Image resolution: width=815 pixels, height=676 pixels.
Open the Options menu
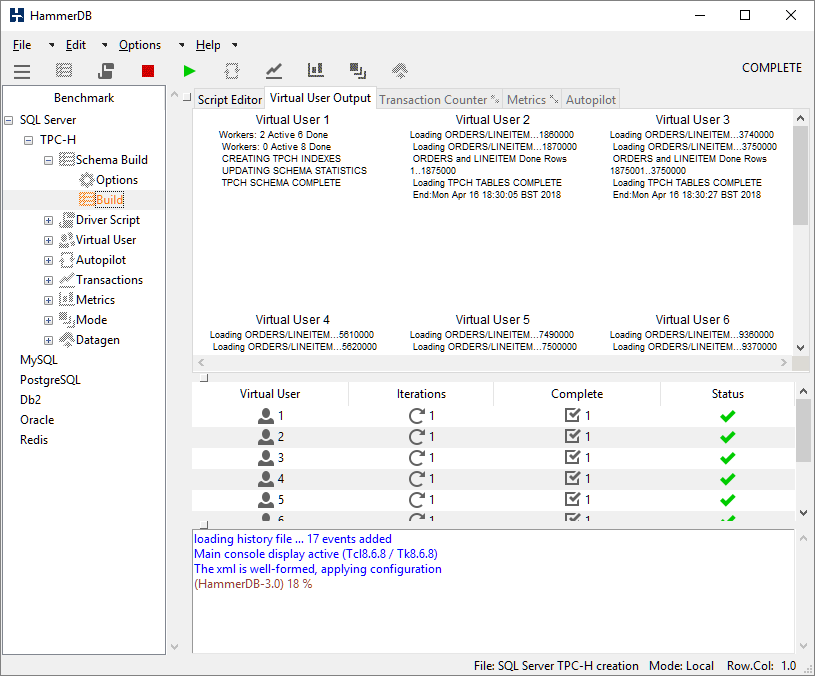[x=140, y=45]
